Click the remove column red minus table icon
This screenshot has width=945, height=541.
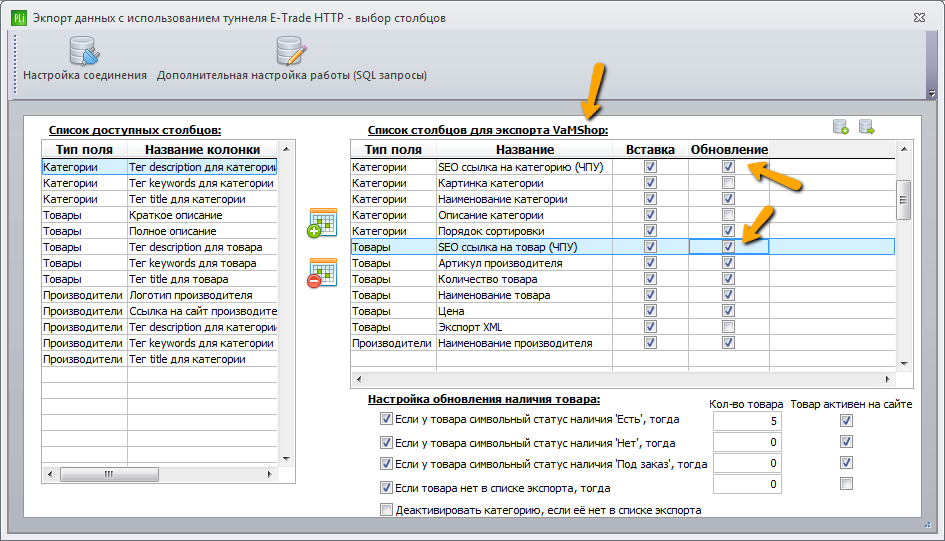[322, 273]
